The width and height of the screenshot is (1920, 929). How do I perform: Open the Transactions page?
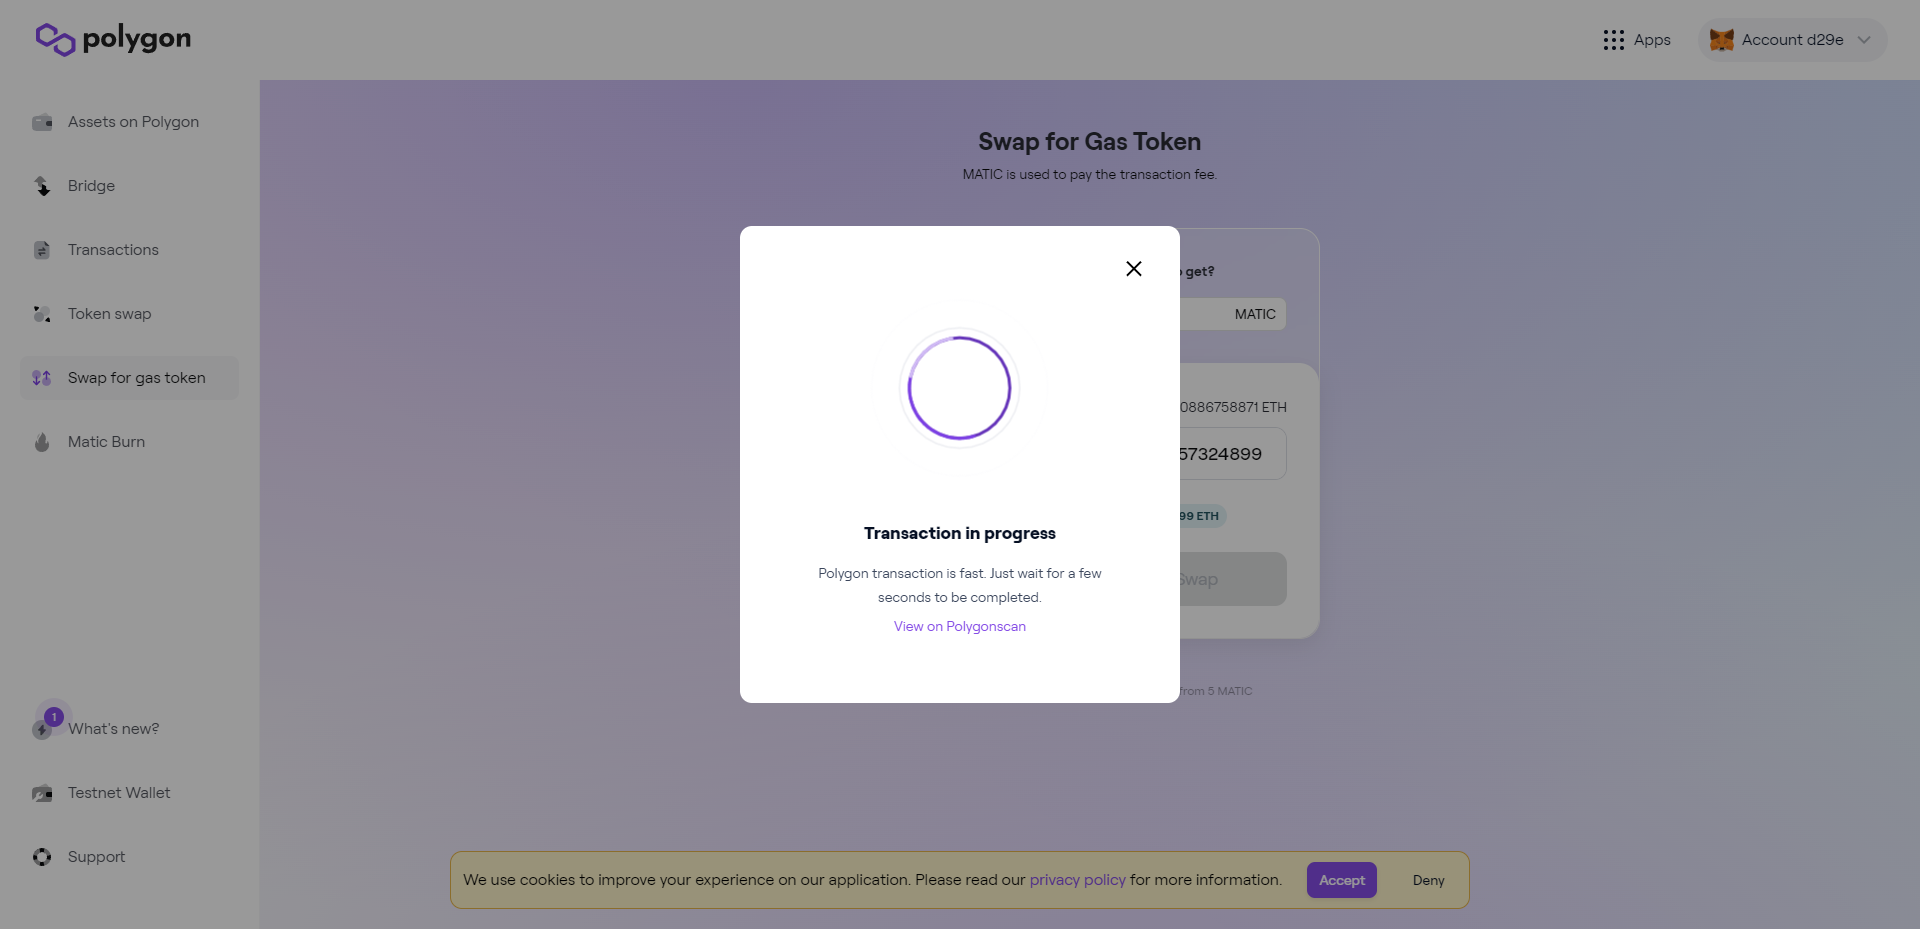(x=129, y=250)
